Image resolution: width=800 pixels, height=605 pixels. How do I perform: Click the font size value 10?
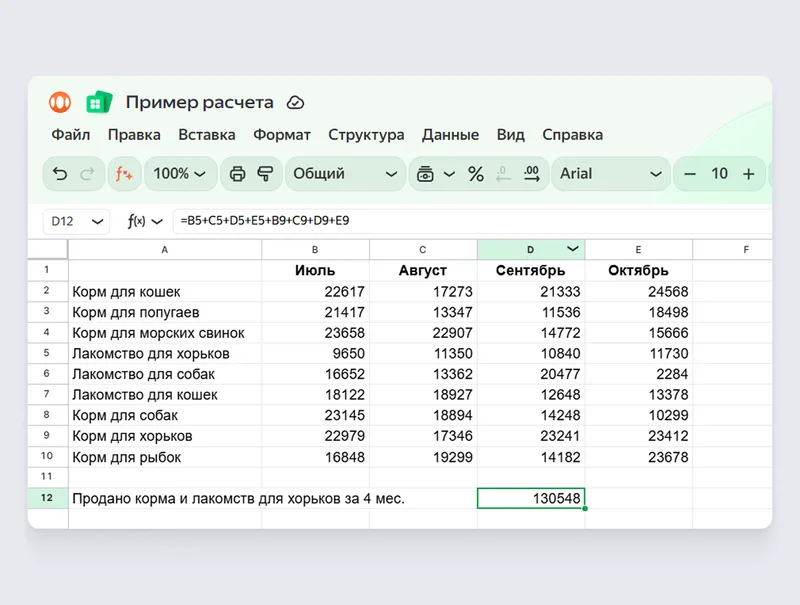point(719,173)
